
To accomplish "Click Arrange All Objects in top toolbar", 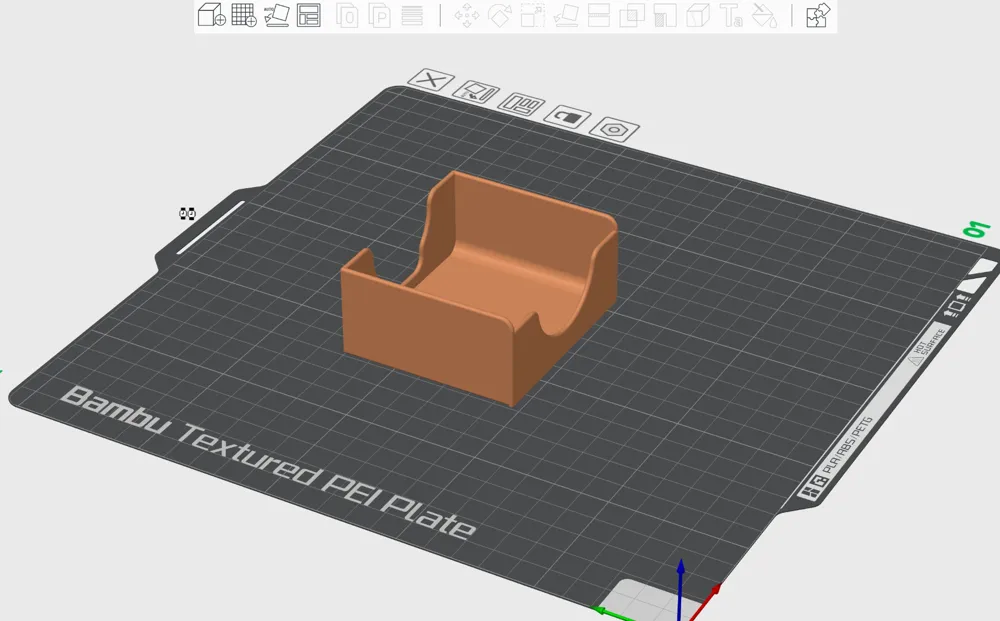I will tap(309, 15).
